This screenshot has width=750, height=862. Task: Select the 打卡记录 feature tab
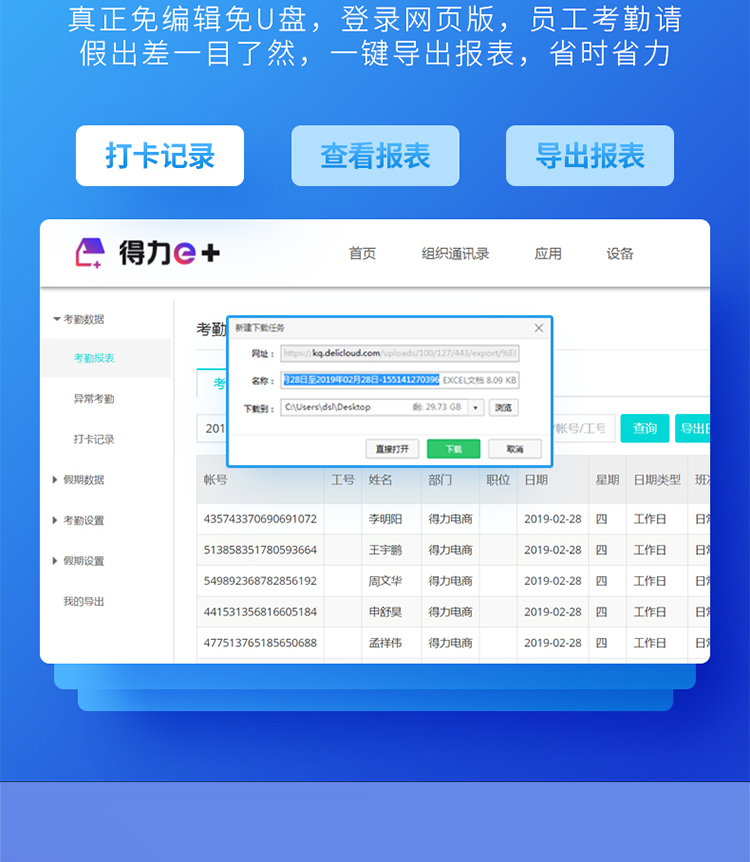tap(160, 156)
